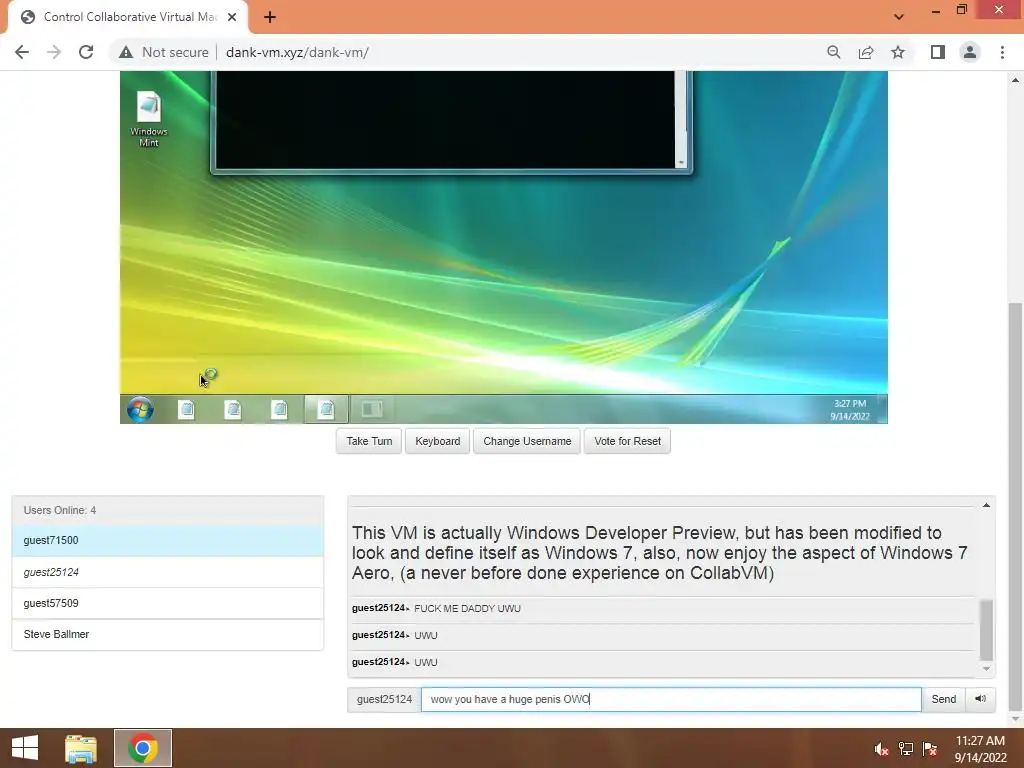Click the chat scrollbar thumb
Screen dimensions: 1024x768
click(986, 630)
